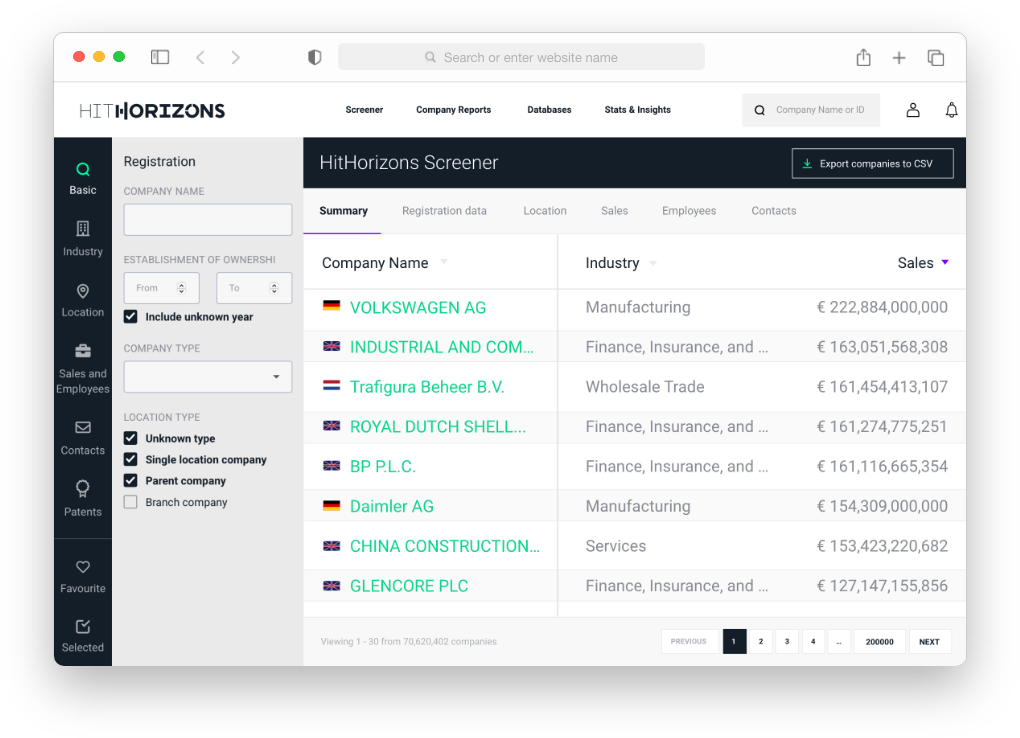The image size is (1020, 738).
Task: Click the Company Name filter field
Action: coord(208,219)
